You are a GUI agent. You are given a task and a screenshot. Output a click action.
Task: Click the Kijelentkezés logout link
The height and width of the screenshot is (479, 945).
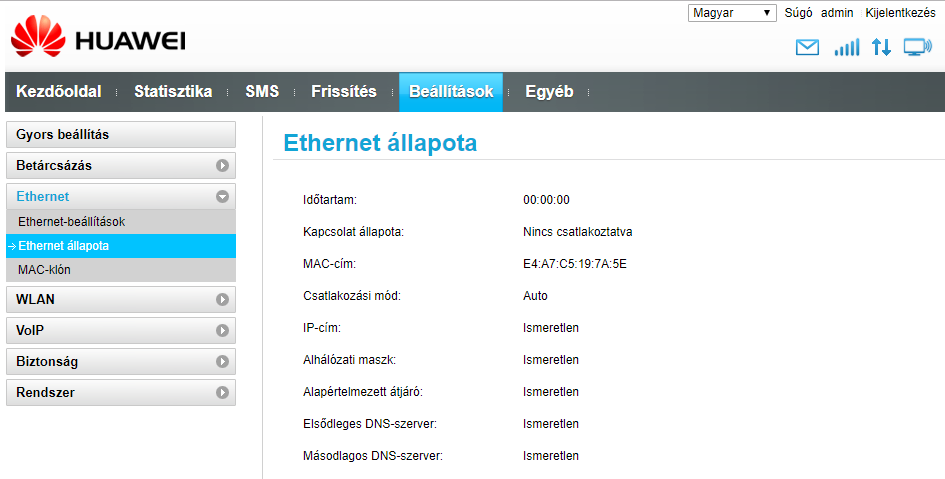[x=900, y=13]
